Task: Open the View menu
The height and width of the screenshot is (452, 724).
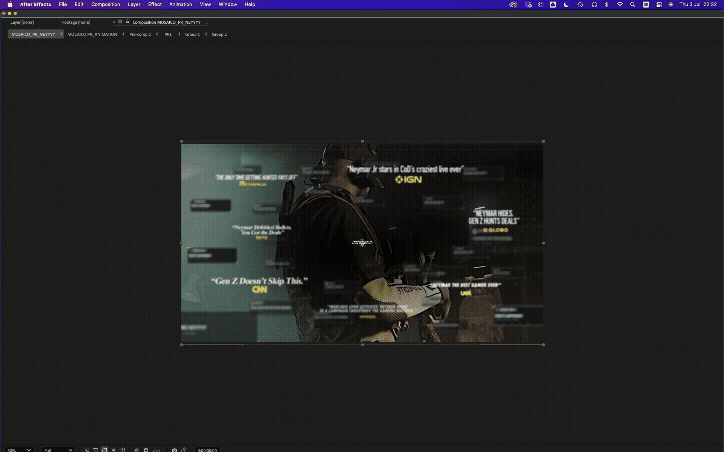Action: (x=205, y=4)
